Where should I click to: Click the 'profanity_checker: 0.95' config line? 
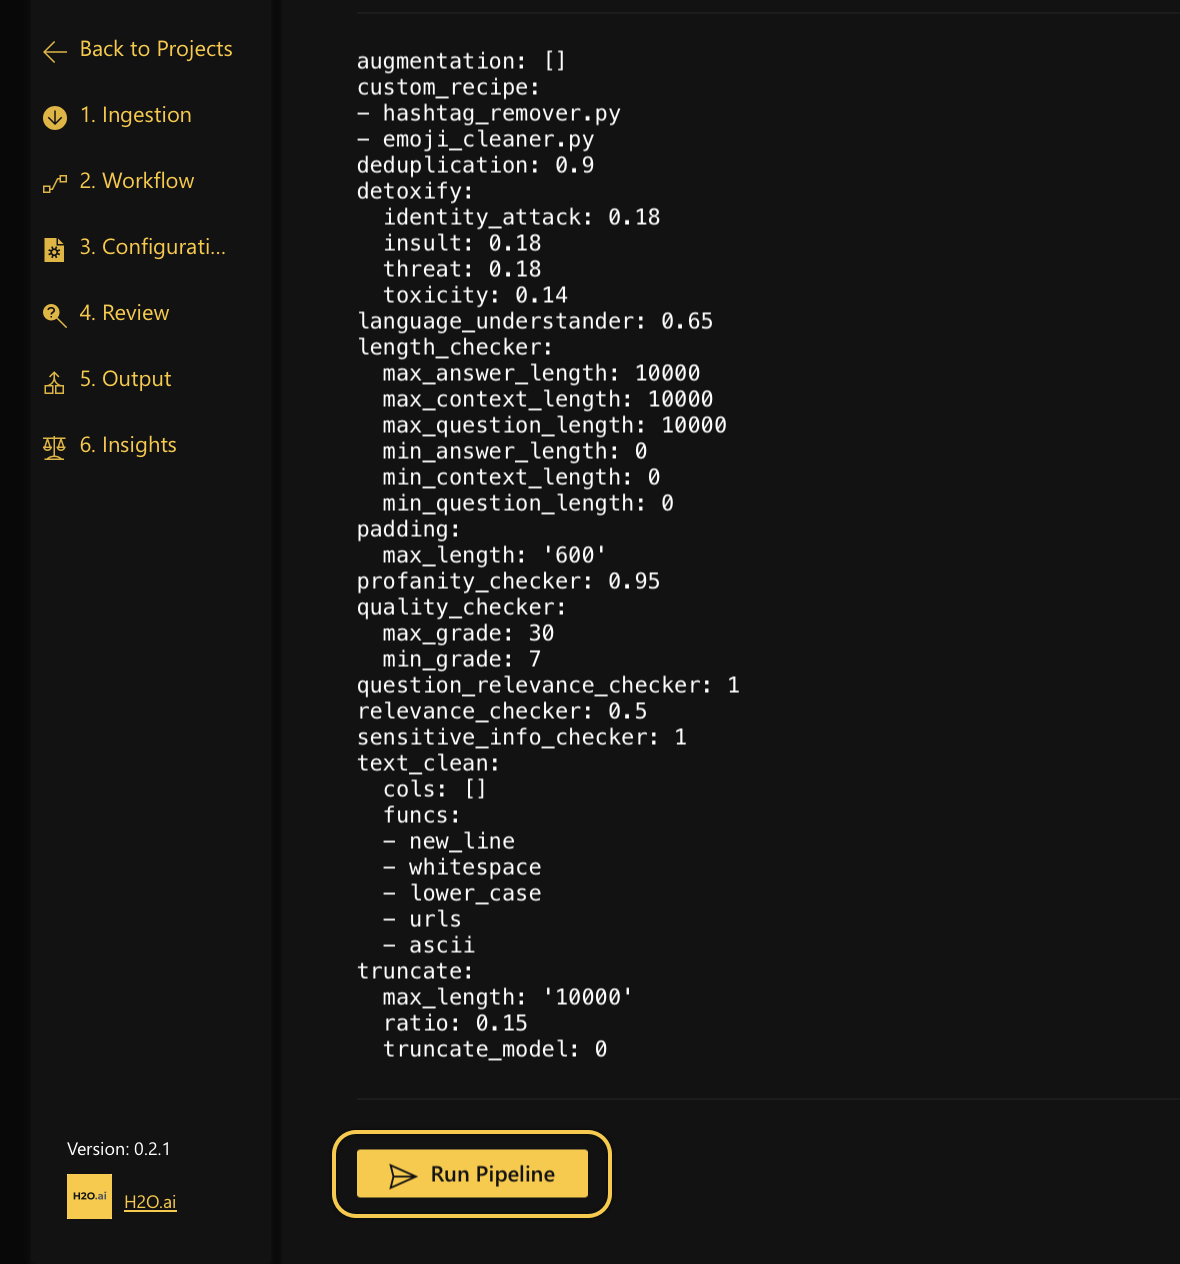[508, 581]
